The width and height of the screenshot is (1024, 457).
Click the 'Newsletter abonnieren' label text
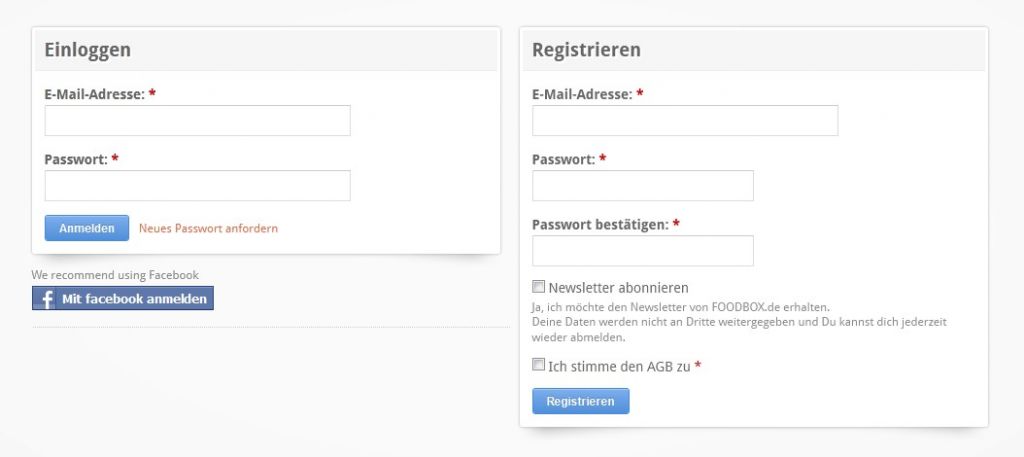618,288
